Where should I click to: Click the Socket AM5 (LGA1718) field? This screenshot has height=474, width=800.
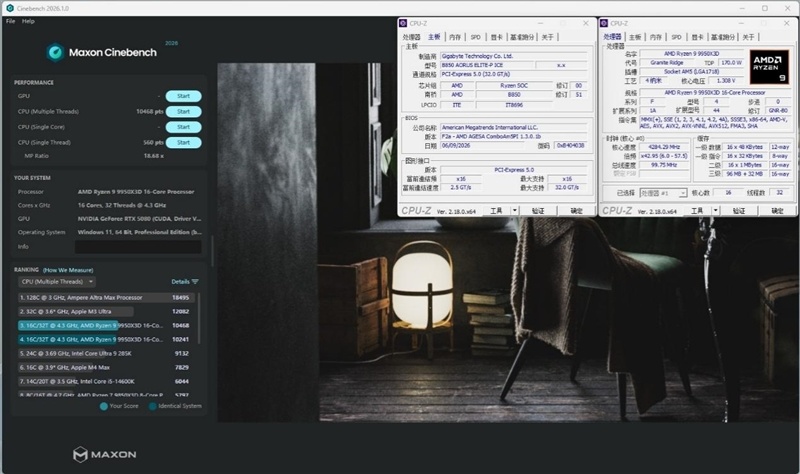691,71
